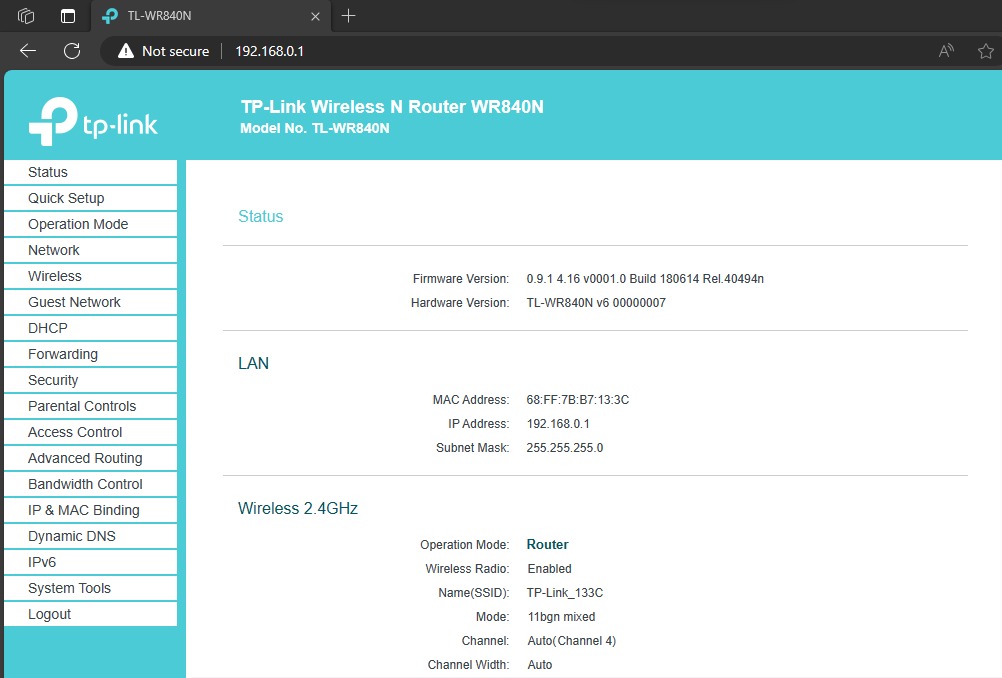This screenshot has height=678, width=1002.
Task: Click the Status section heading
Action: (261, 216)
